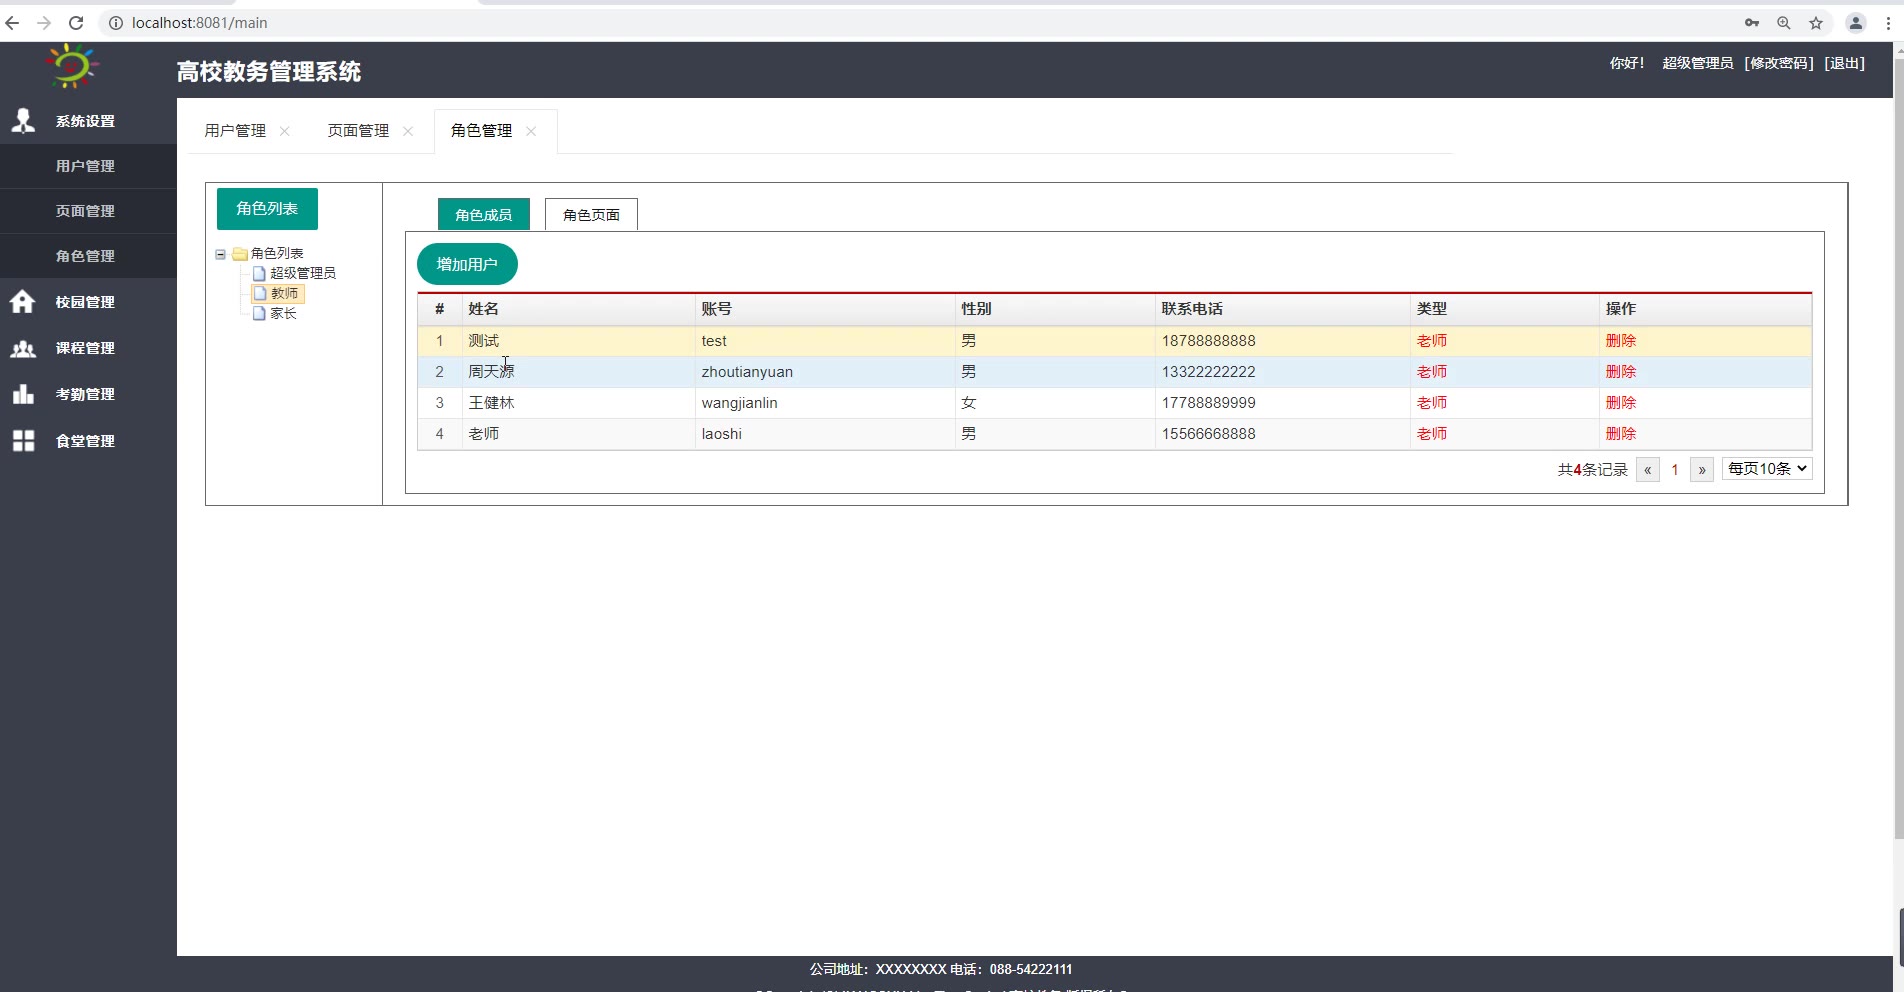Delete the user 周天源
1904x992 pixels.
1620,372
